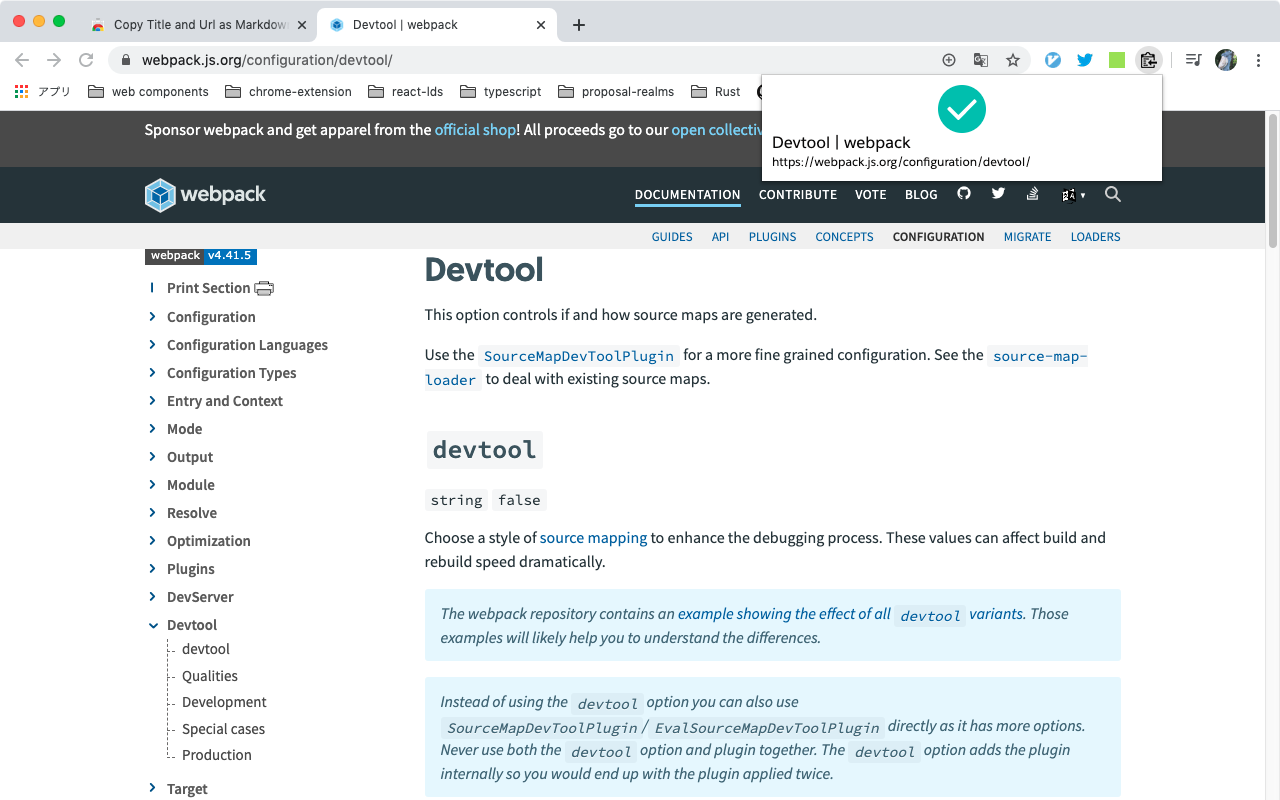Open the Twitter extension icon in toolbar

click(x=1085, y=60)
